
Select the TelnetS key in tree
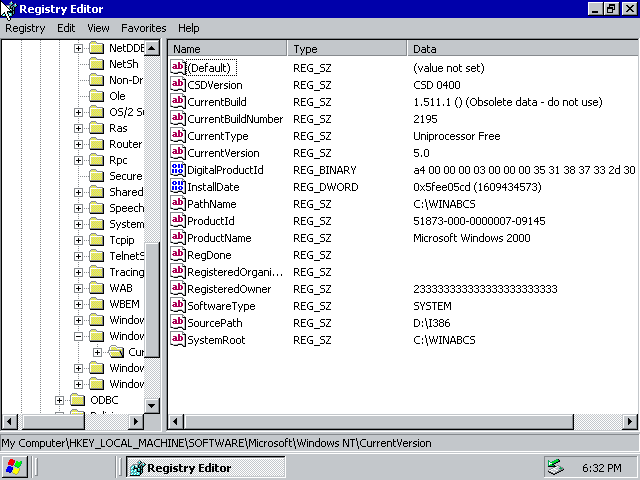pyautogui.click(x=126, y=256)
